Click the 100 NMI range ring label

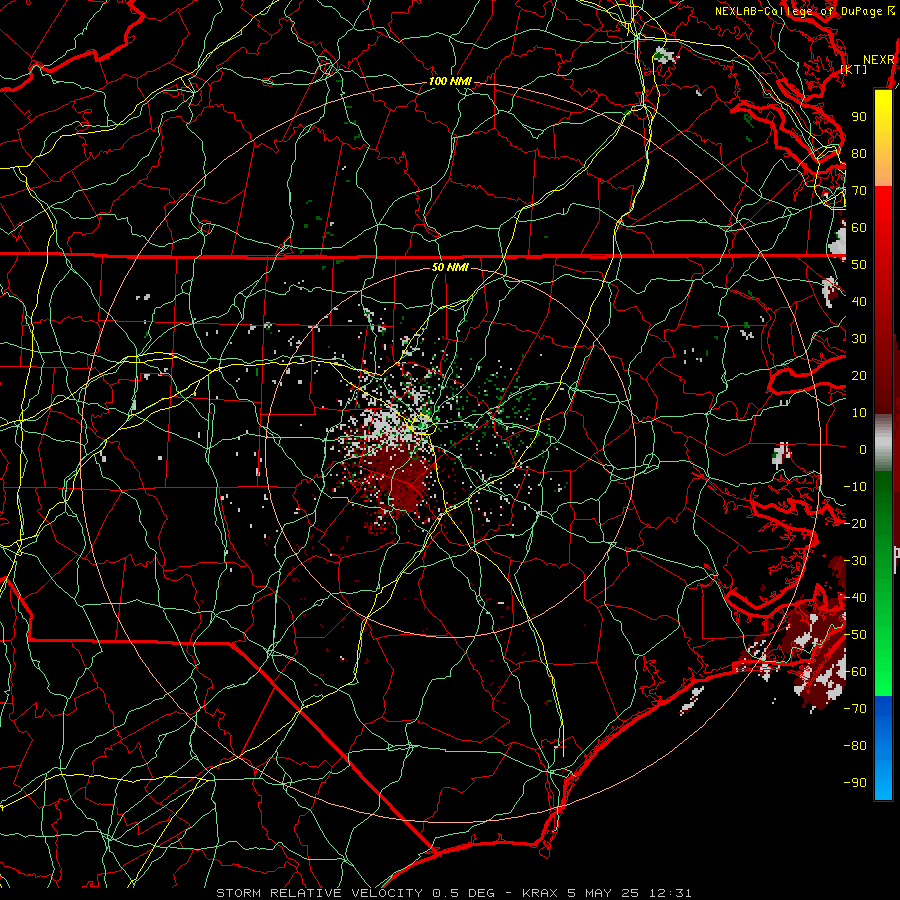point(450,82)
